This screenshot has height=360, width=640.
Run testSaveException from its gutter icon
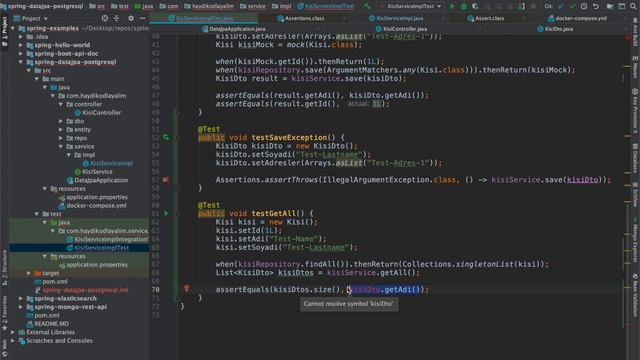pyautogui.click(x=166, y=138)
